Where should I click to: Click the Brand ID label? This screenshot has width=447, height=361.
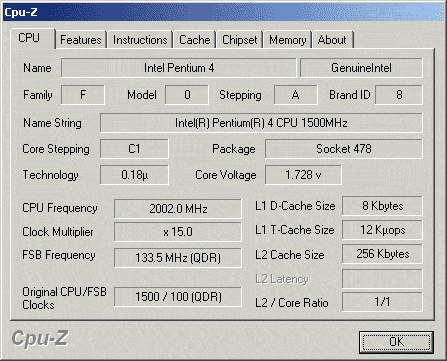coord(350,95)
